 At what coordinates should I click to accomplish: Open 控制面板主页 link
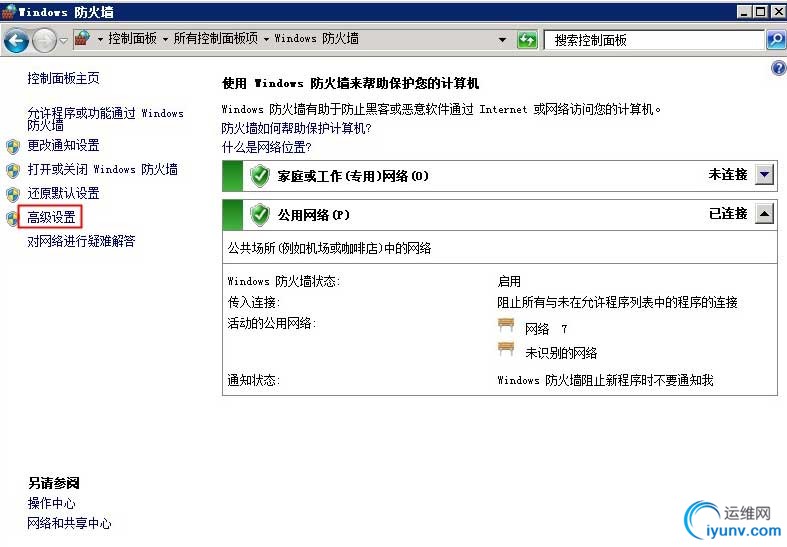(63, 78)
